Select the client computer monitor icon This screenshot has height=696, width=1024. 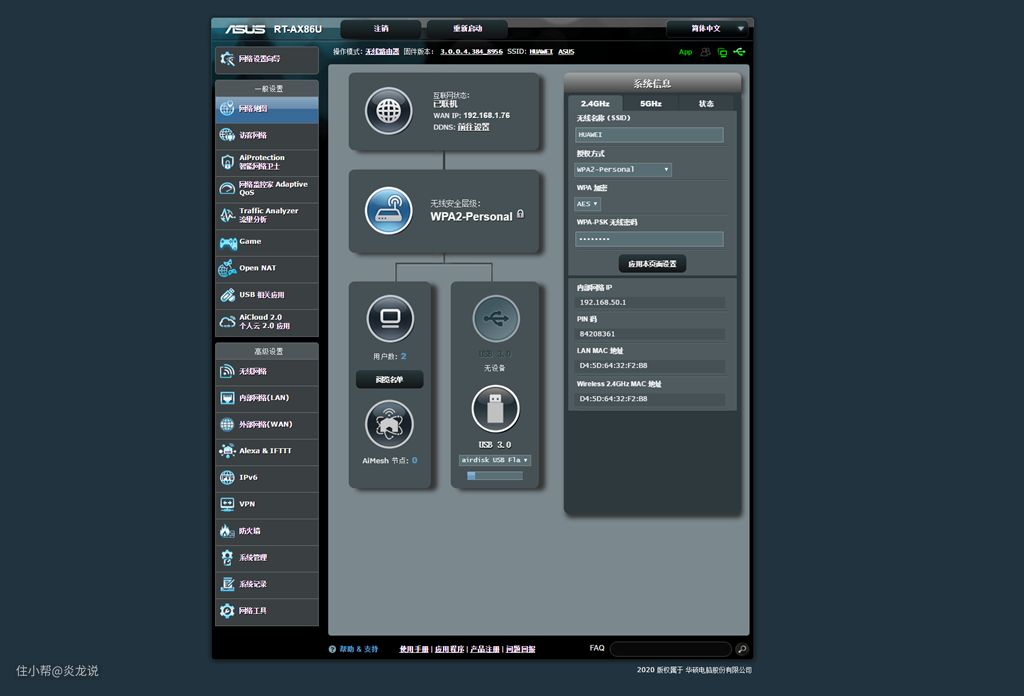point(390,319)
